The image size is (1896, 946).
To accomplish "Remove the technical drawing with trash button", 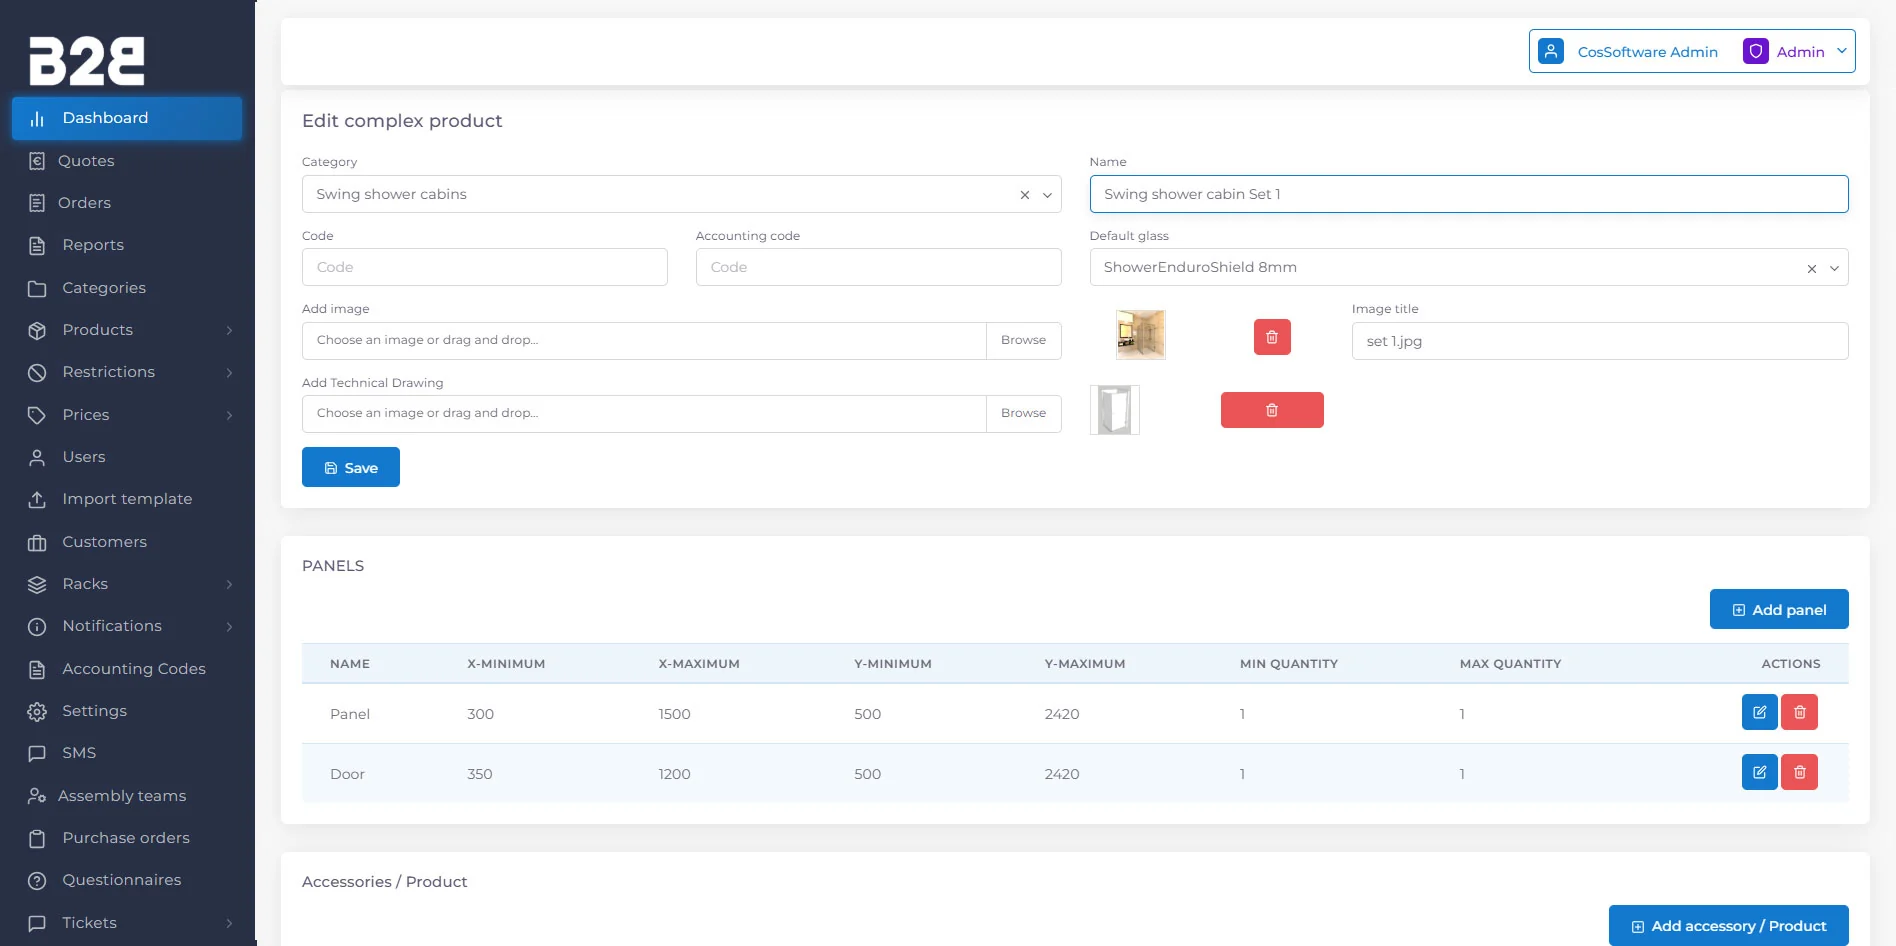I will click(x=1272, y=410).
